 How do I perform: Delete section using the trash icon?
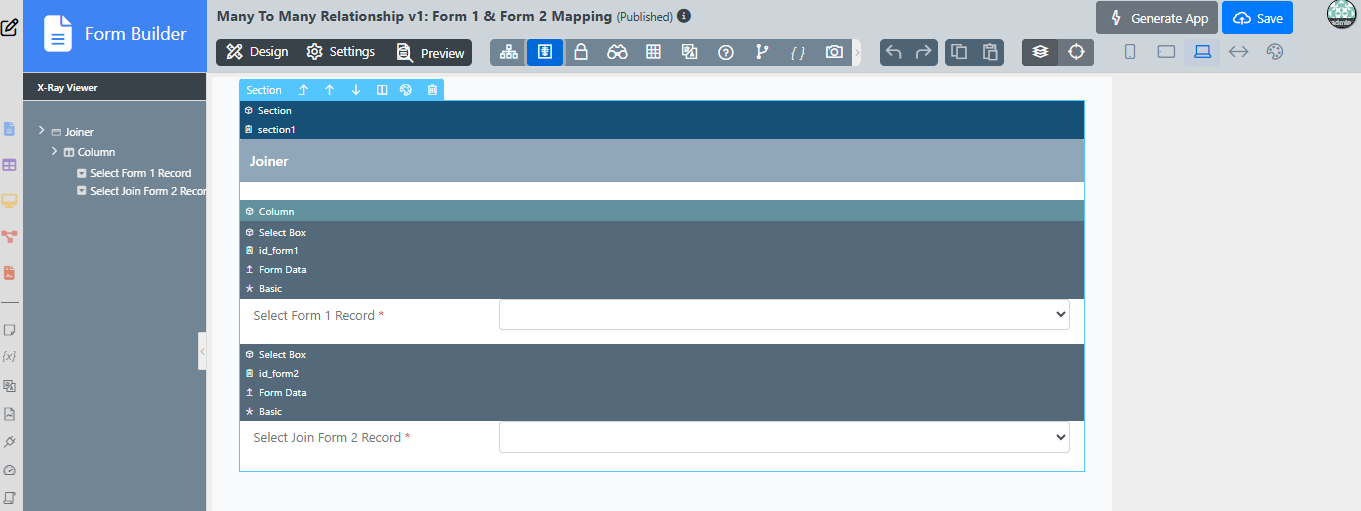click(432, 90)
